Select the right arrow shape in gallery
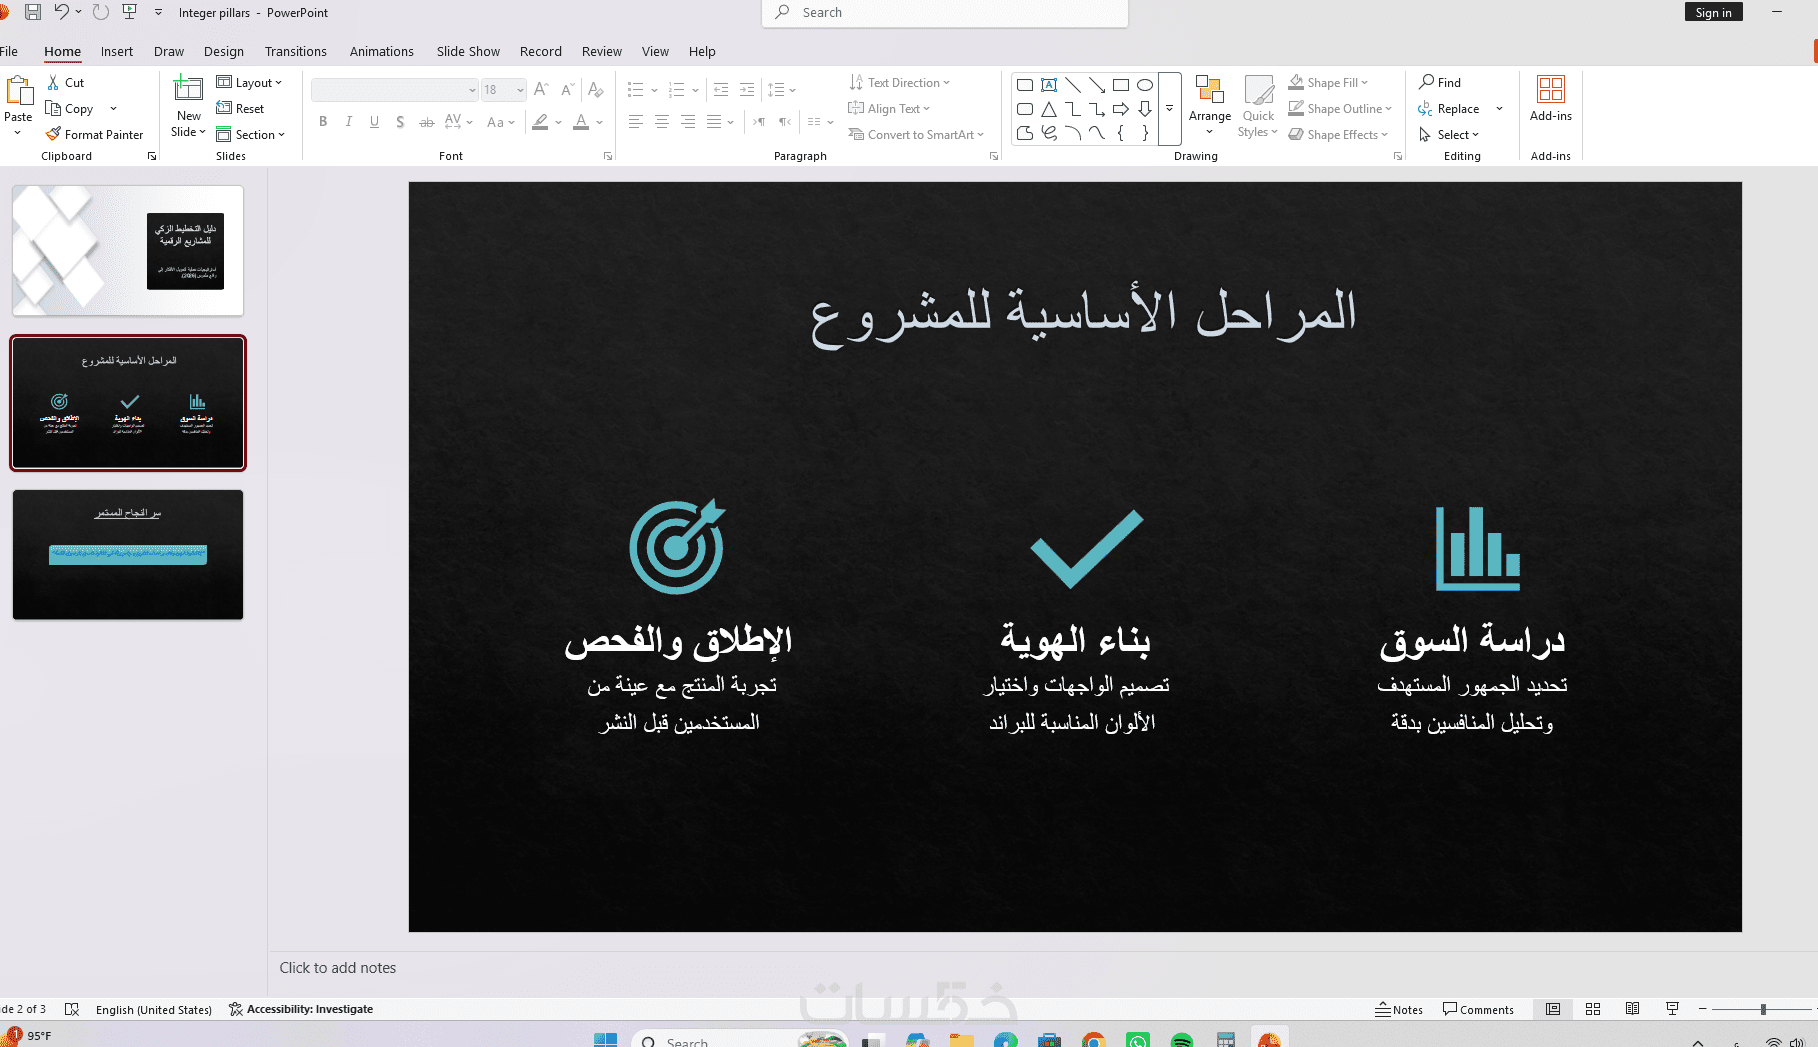1818x1047 pixels. coord(1121,109)
